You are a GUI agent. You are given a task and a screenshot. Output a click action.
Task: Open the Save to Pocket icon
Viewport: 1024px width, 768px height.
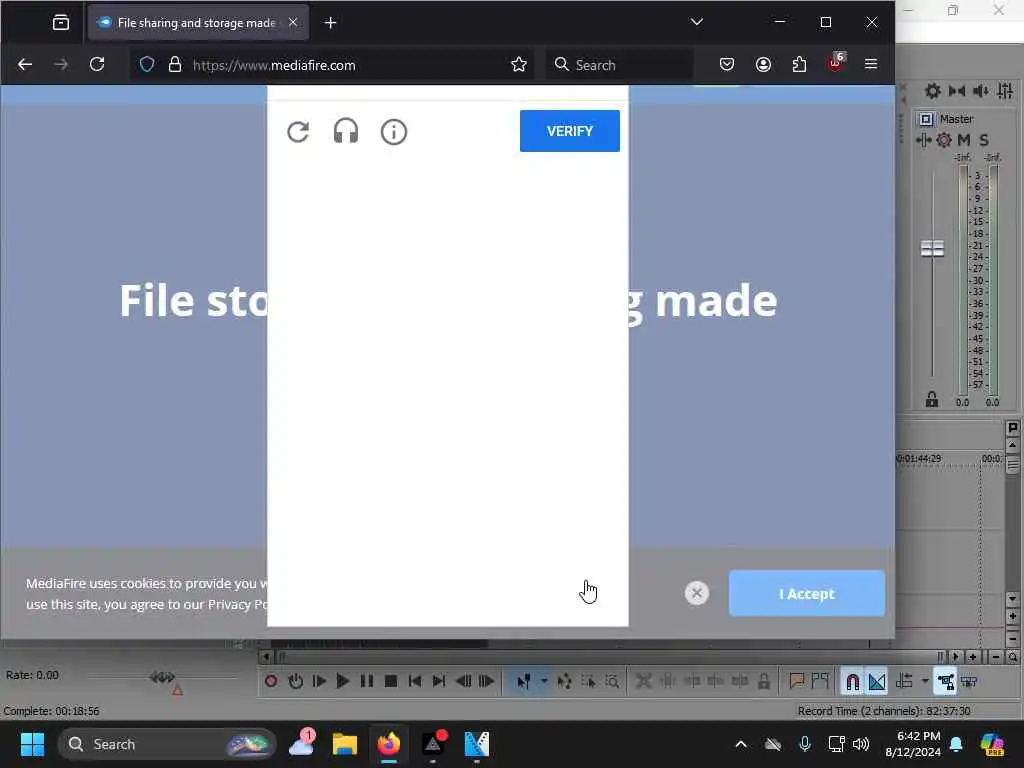(727, 65)
